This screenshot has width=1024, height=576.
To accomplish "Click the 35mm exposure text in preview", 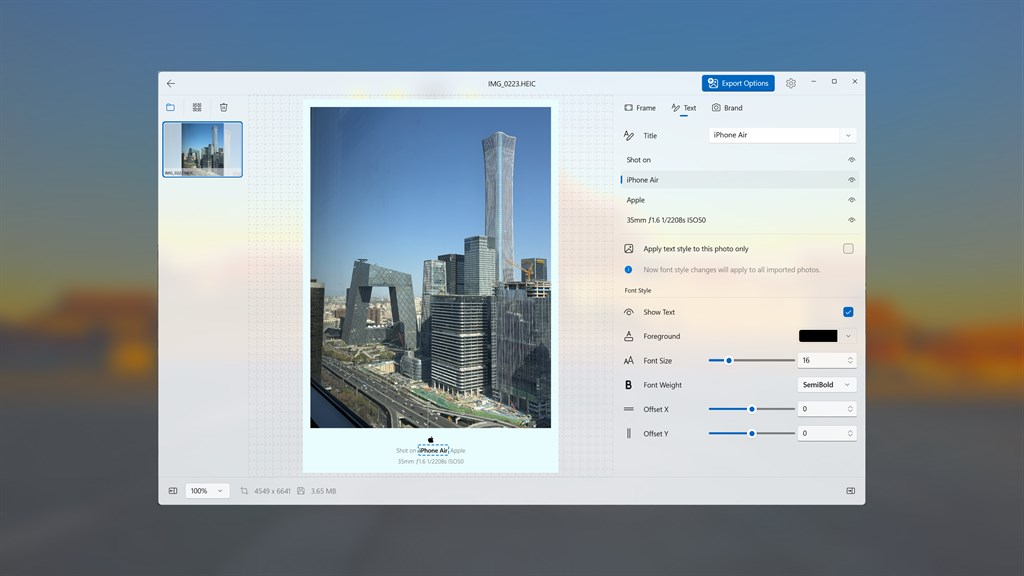I will [x=430, y=461].
